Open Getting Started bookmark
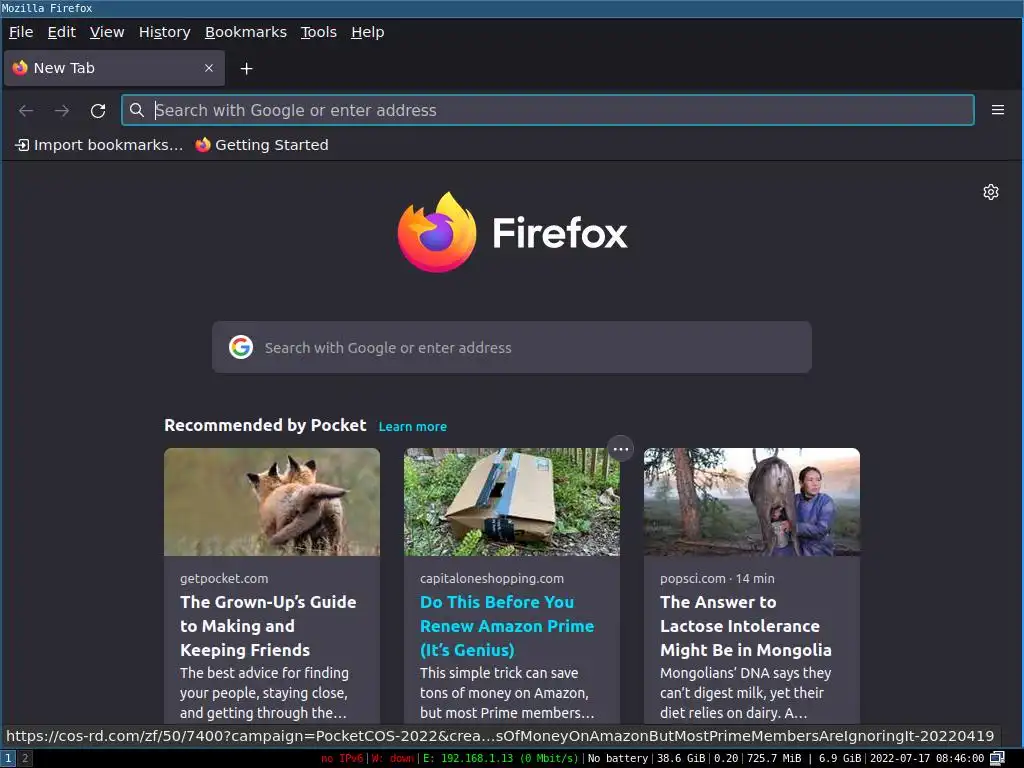Image resolution: width=1024 pixels, height=768 pixels. click(x=262, y=145)
